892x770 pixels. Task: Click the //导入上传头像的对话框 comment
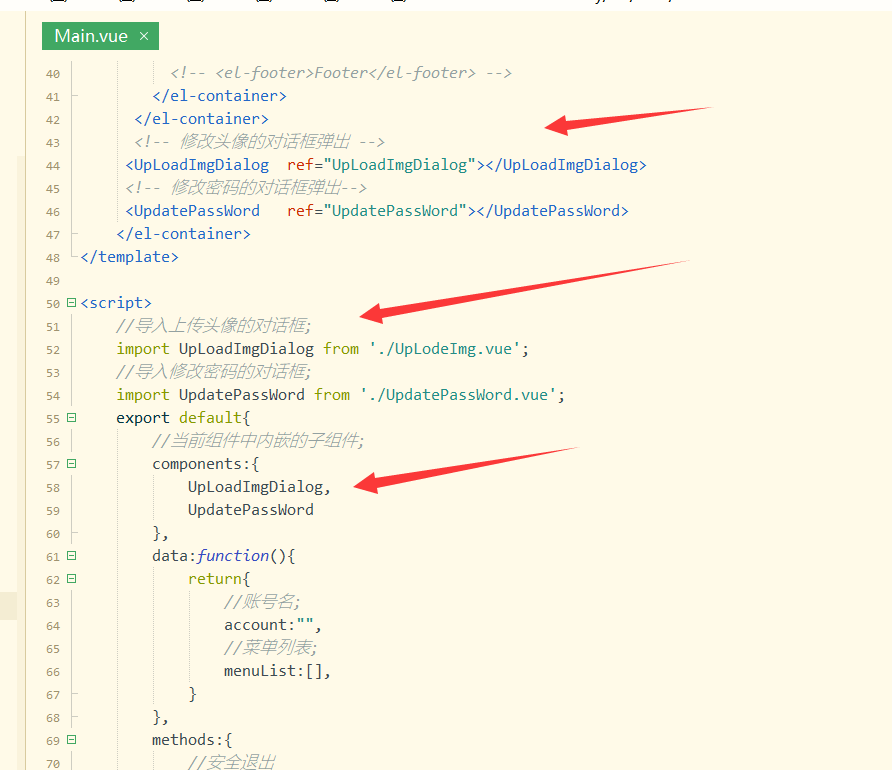coord(213,326)
